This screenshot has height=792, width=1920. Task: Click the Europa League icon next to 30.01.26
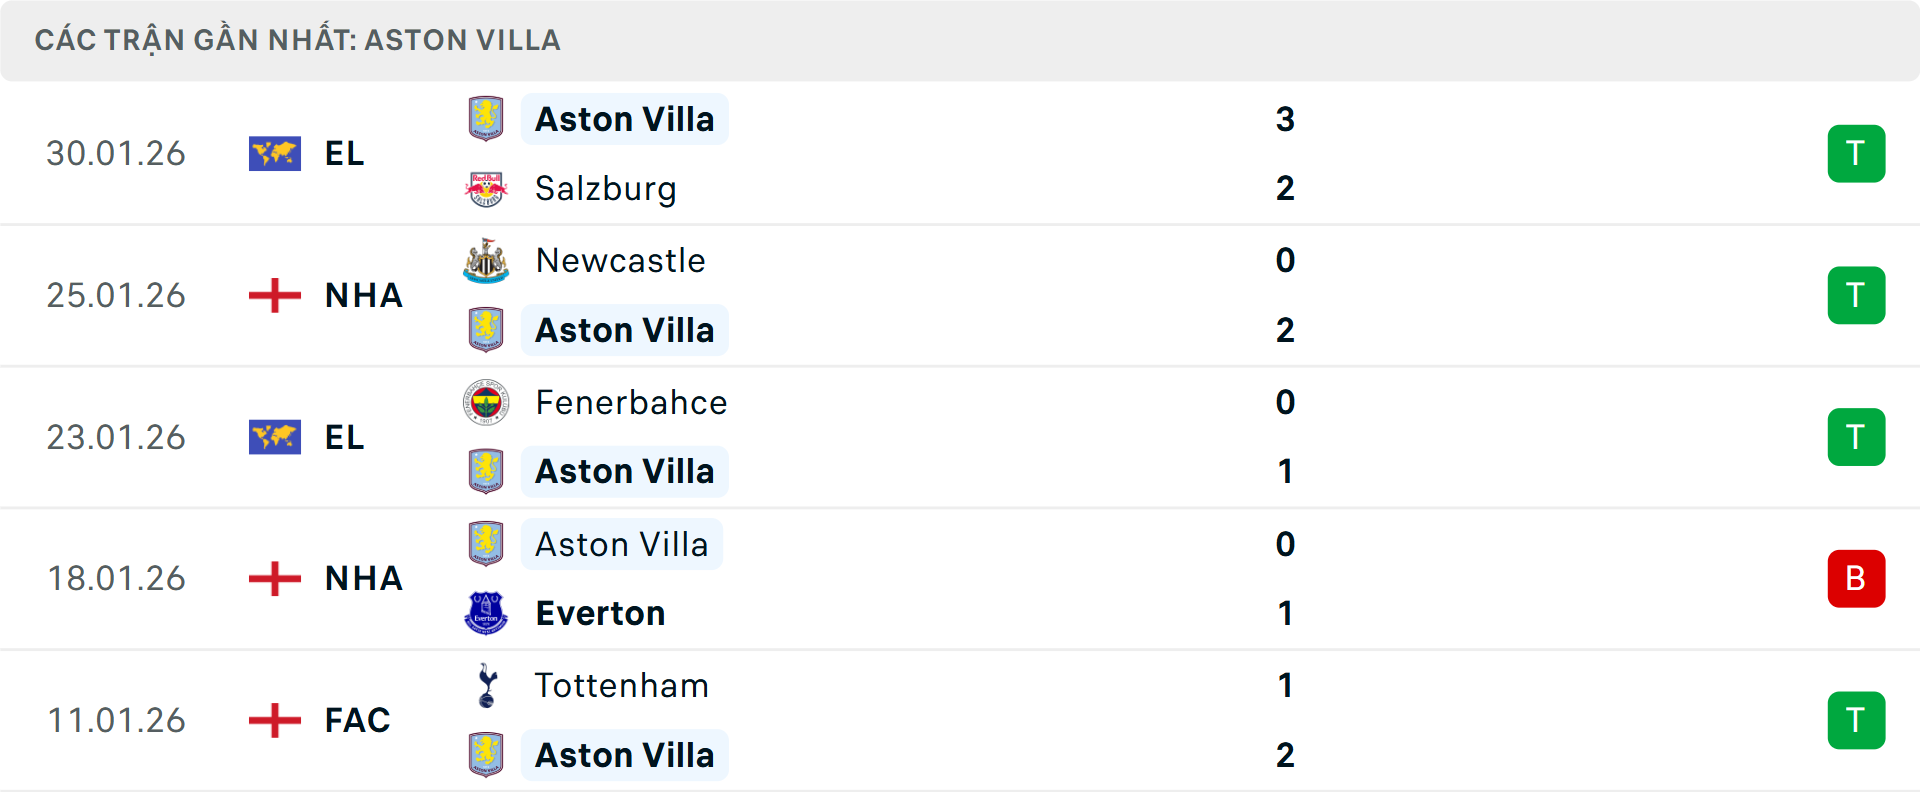[x=275, y=153]
